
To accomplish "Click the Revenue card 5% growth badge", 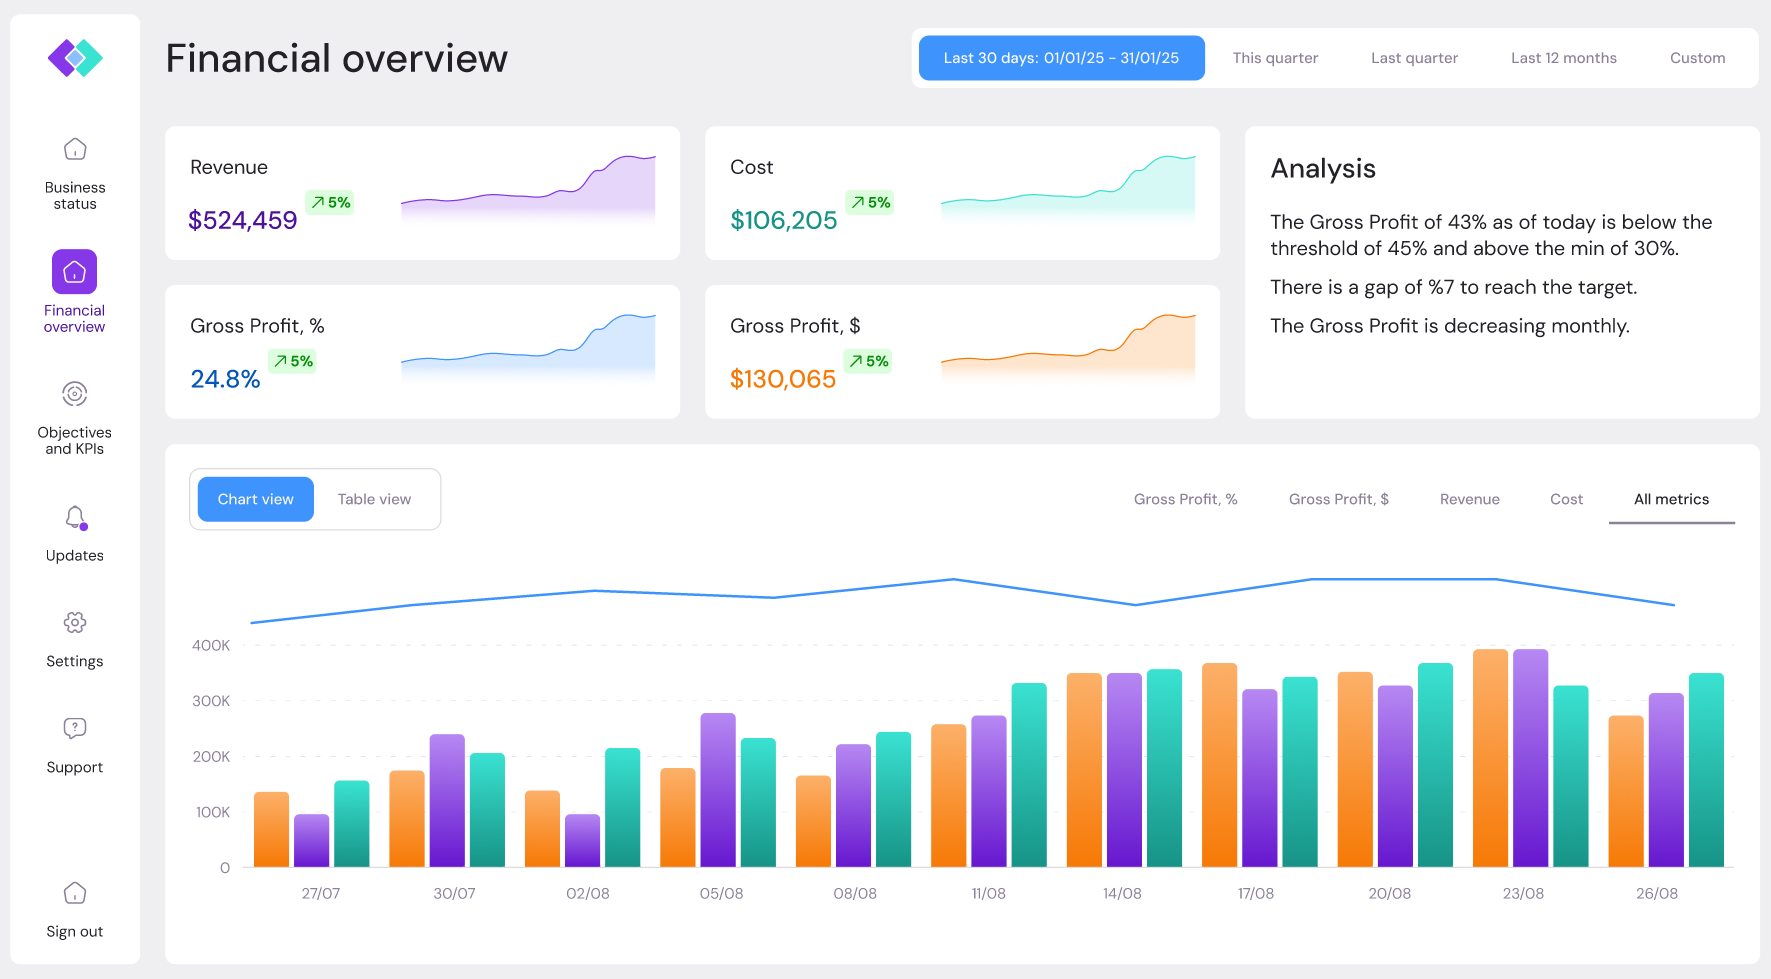I will pyautogui.click(x=330, y=202).
